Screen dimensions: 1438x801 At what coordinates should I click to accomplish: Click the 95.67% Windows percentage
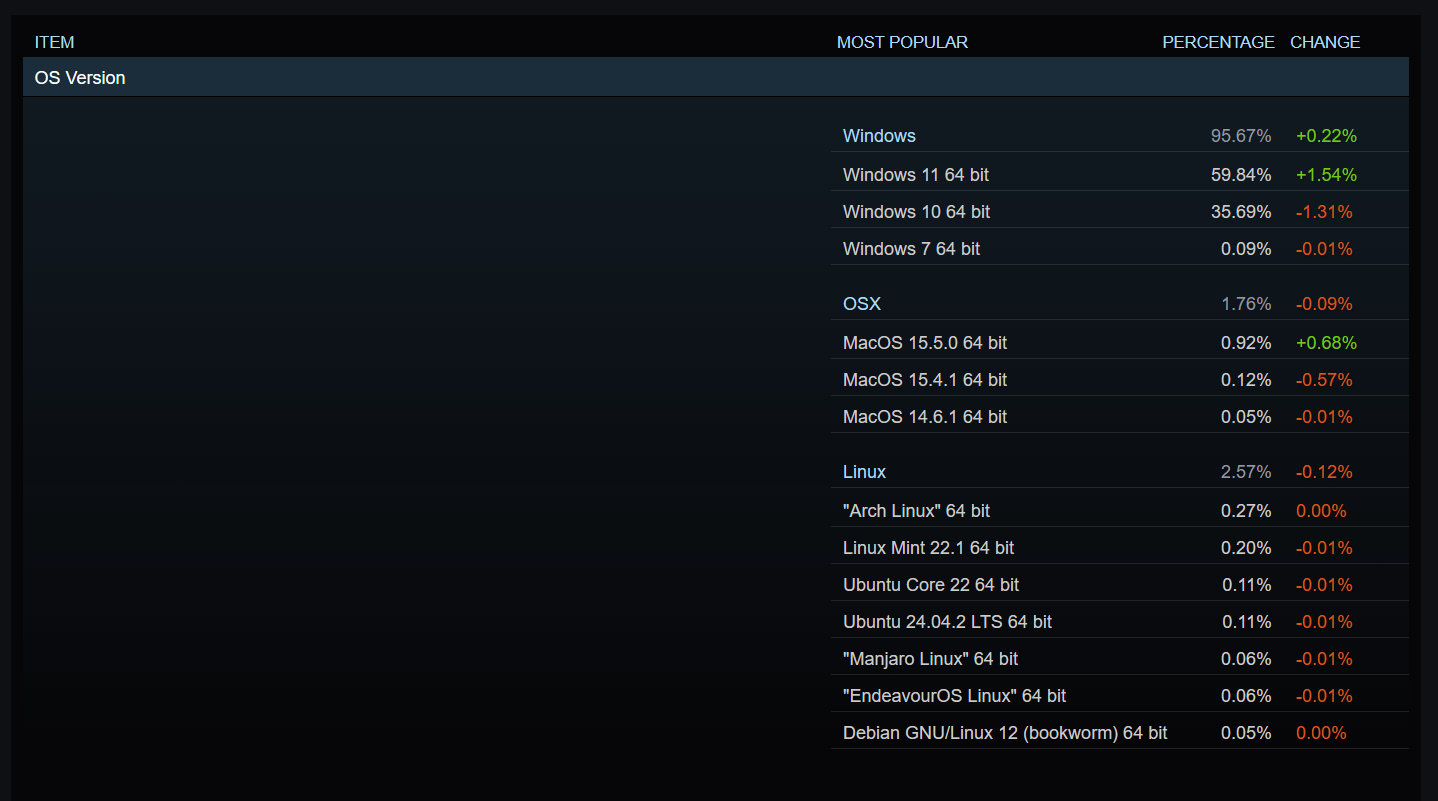coord(1241,136)
